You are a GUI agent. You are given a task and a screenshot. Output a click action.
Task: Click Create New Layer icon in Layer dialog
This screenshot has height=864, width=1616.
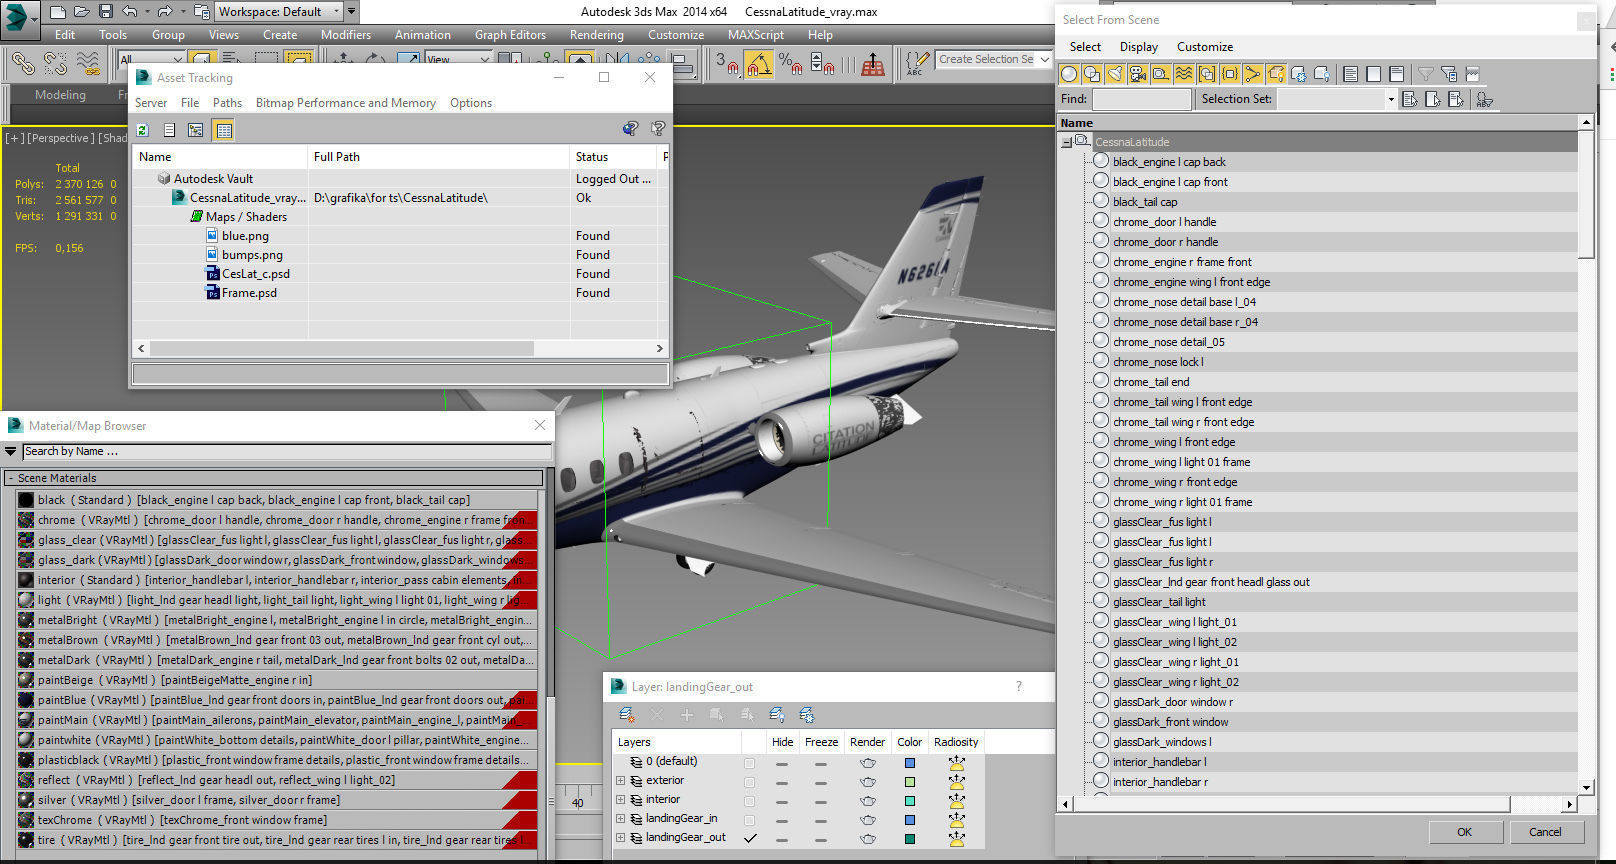click(627, 715)
